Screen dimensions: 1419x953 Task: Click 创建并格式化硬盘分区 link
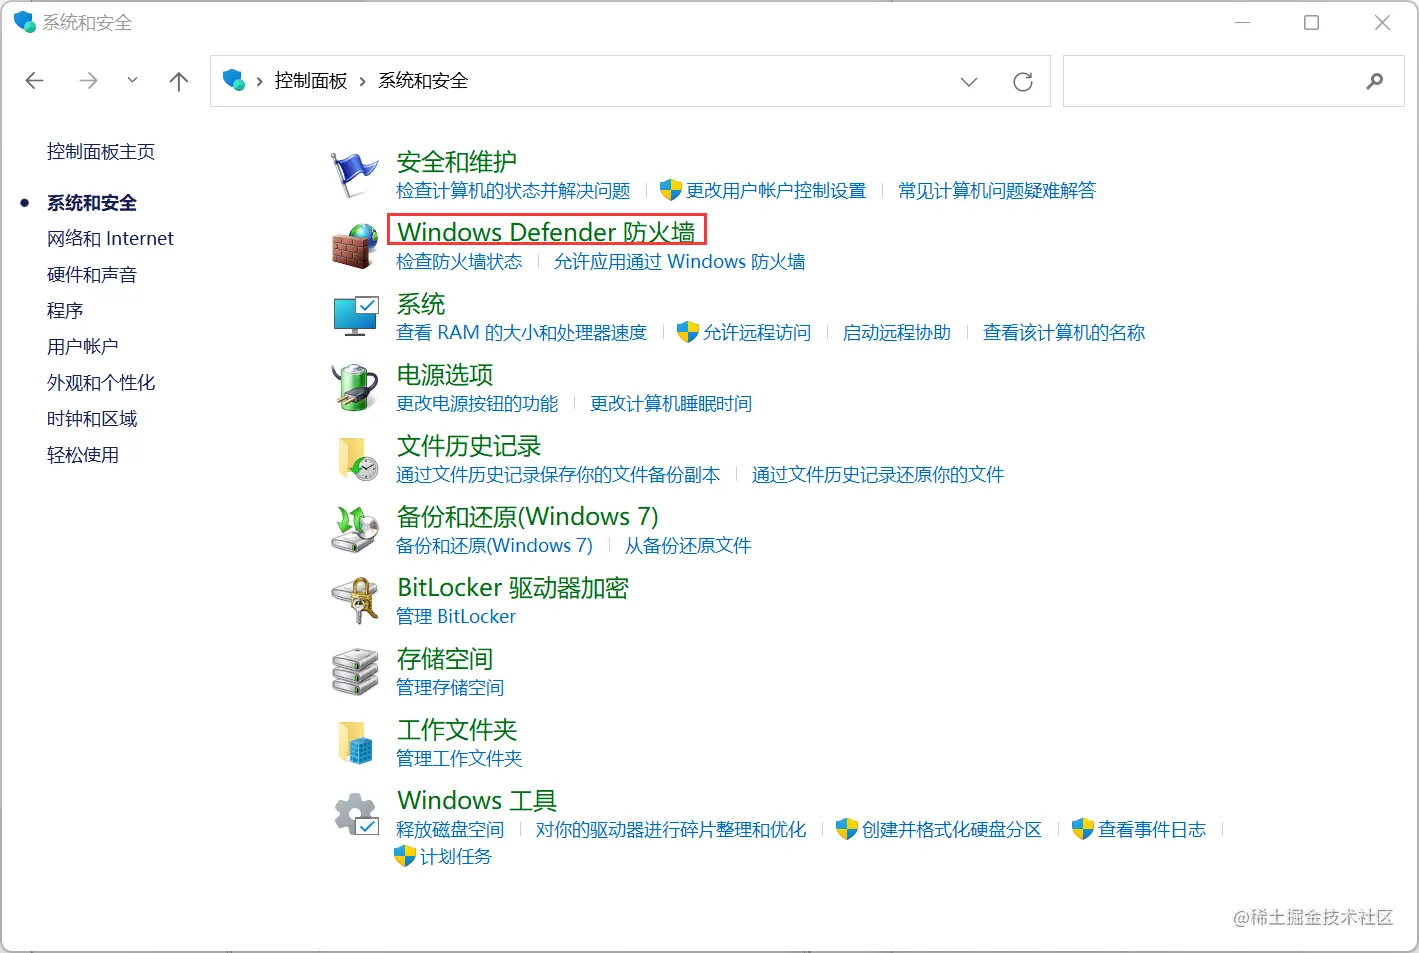pos(952,830)
